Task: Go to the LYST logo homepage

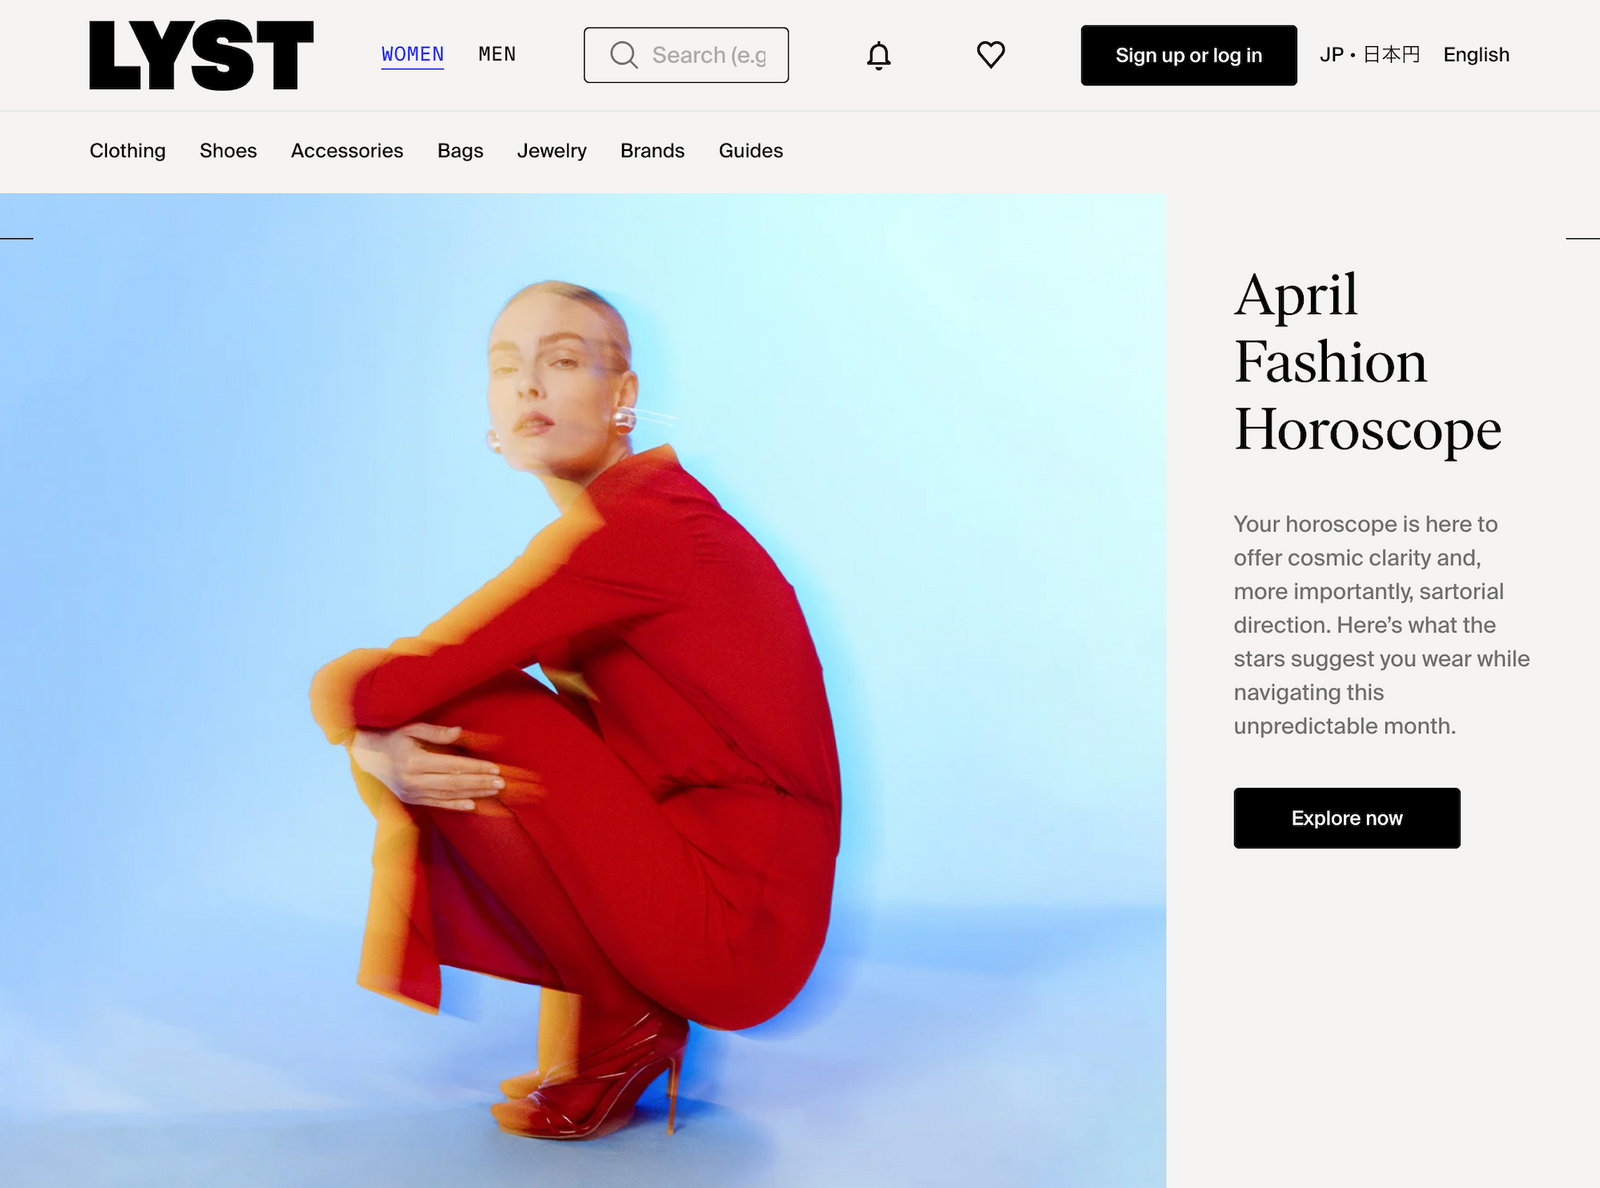Action: (201, 55)
